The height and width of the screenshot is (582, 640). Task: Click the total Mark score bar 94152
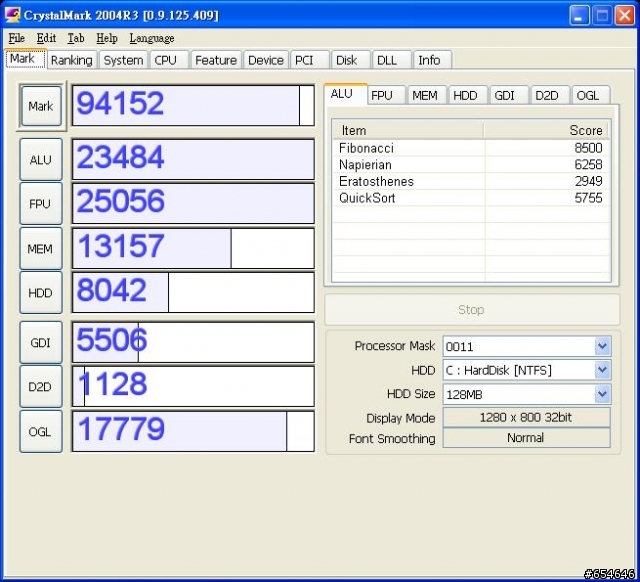(x=193, y=105)
